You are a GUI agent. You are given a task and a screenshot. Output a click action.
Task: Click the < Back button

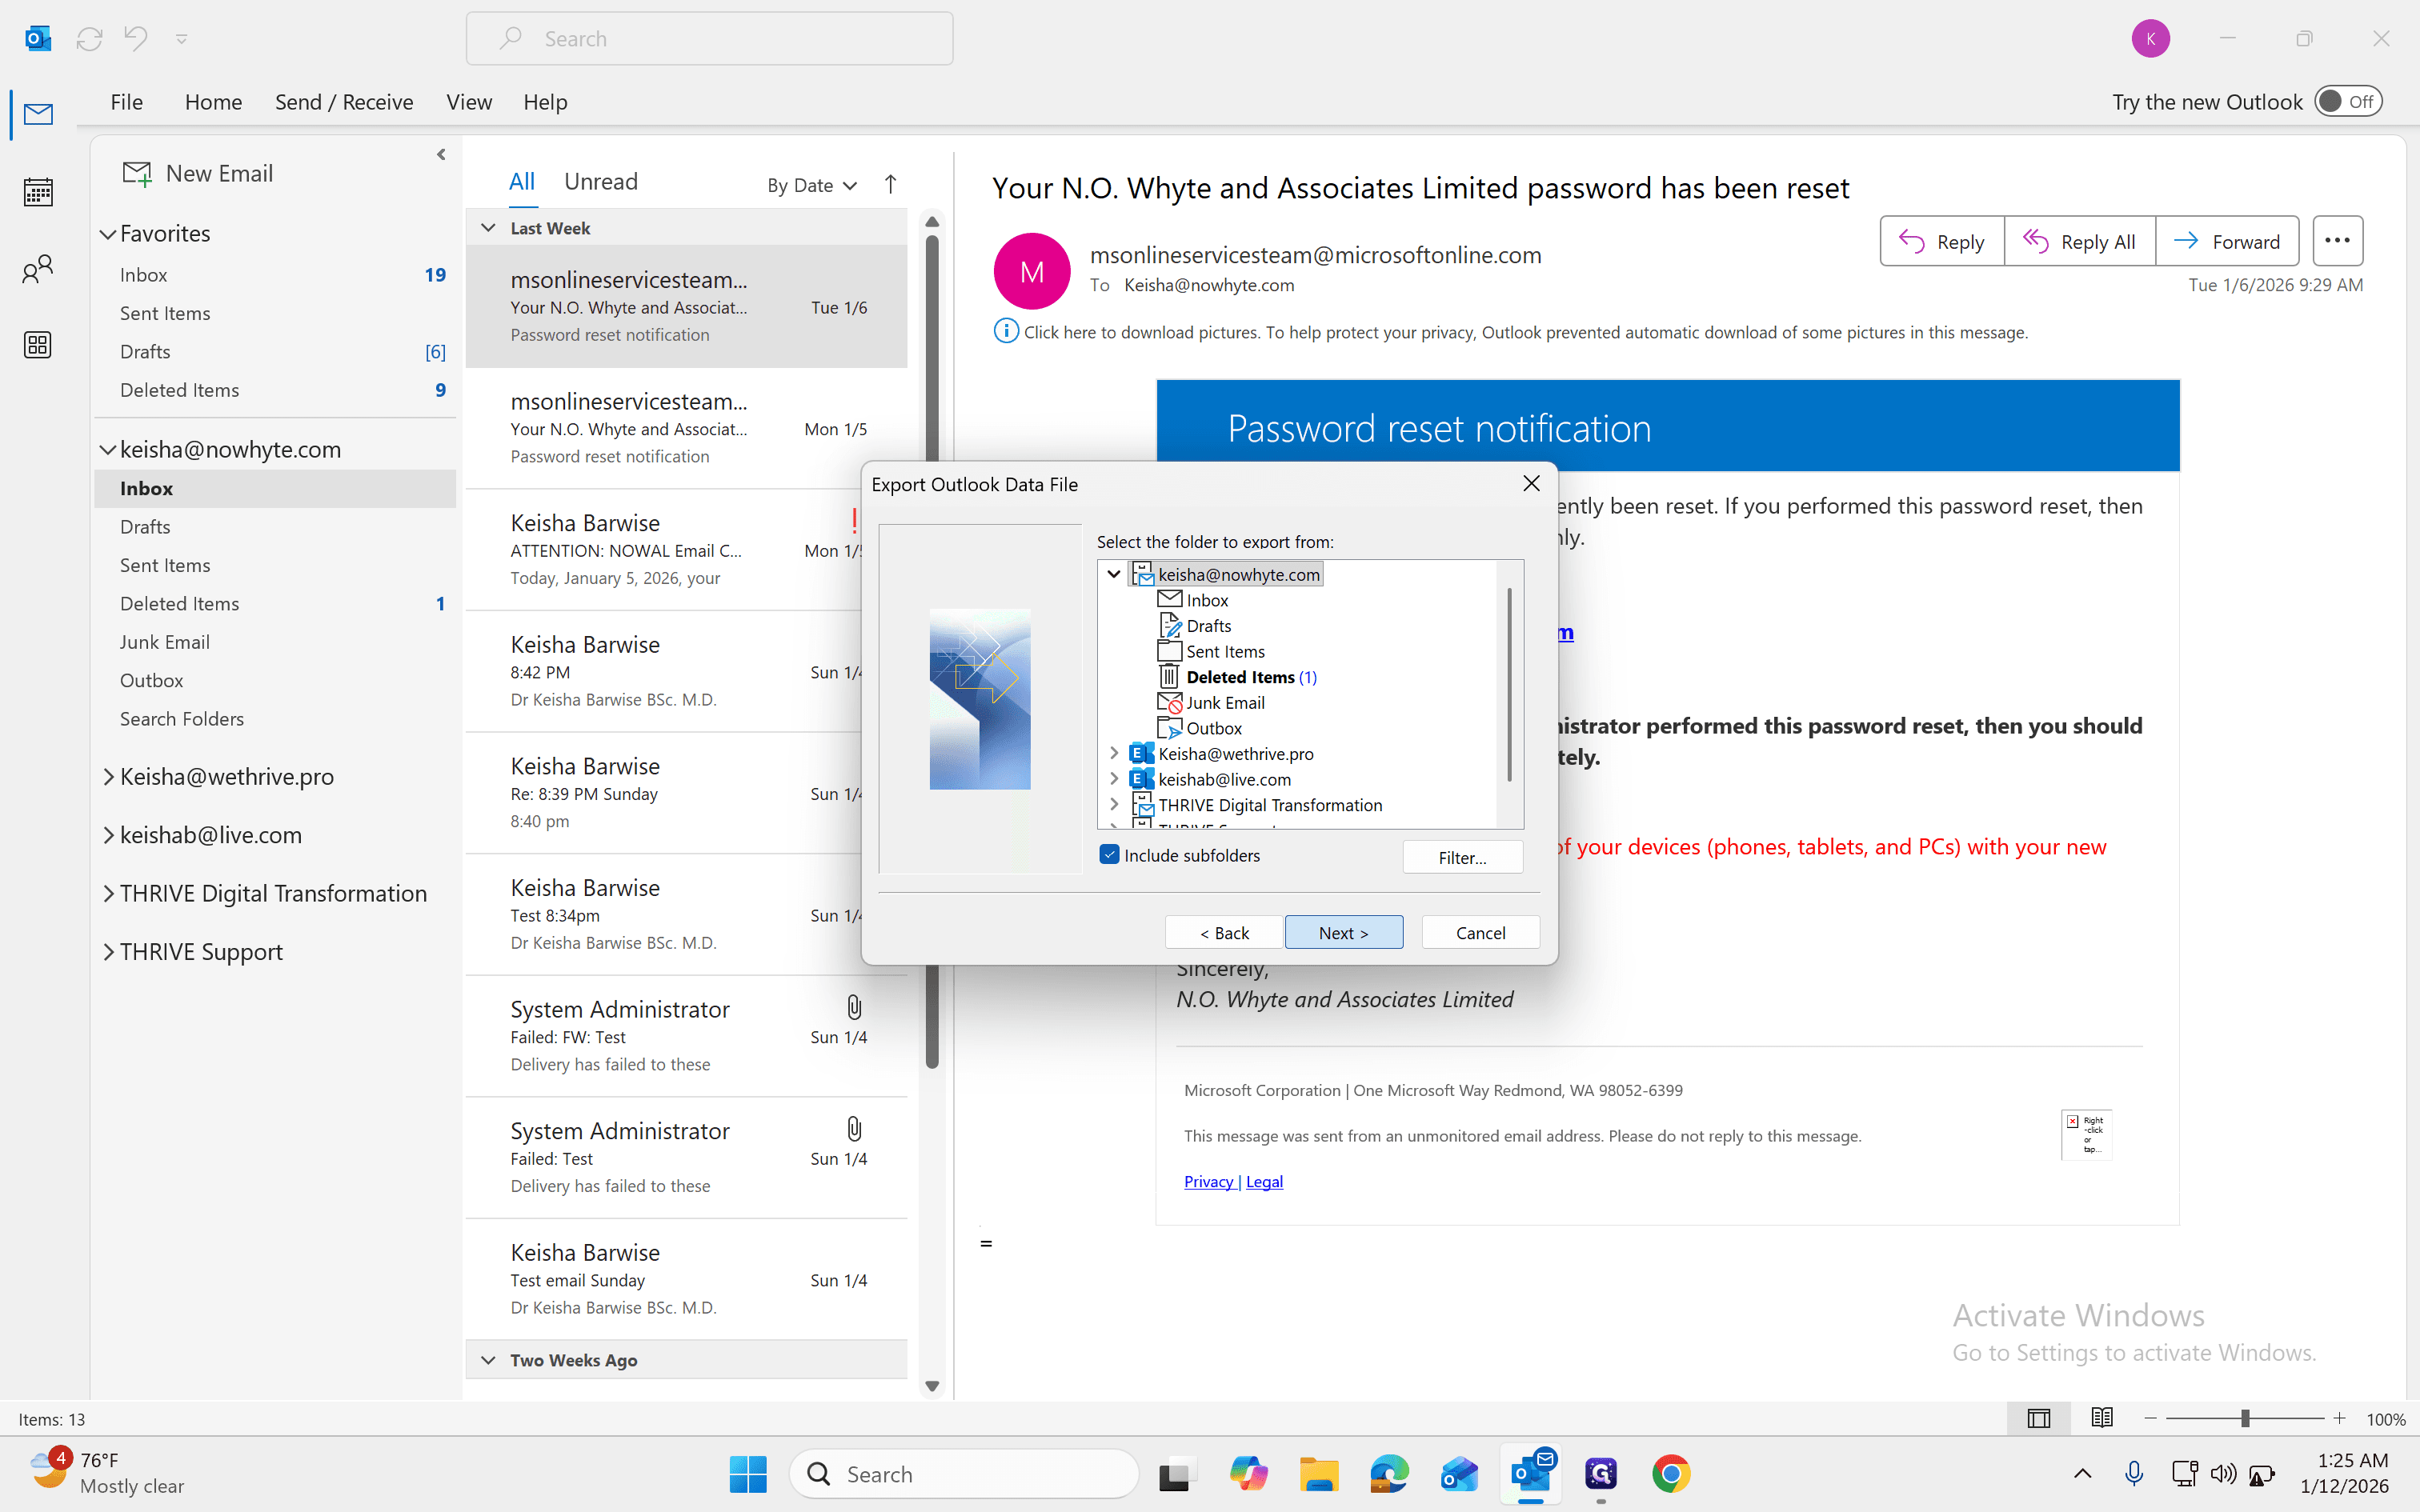[x=1224, y=932]
